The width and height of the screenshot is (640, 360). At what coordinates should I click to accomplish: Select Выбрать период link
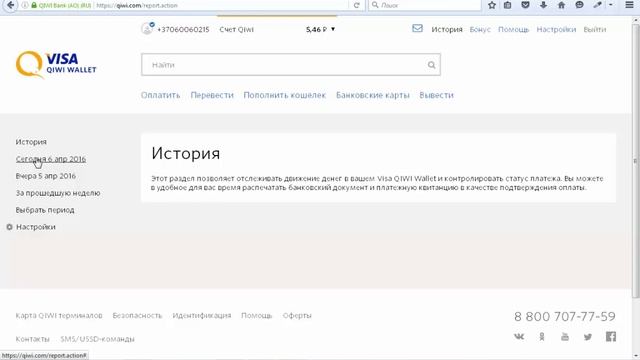45,210
